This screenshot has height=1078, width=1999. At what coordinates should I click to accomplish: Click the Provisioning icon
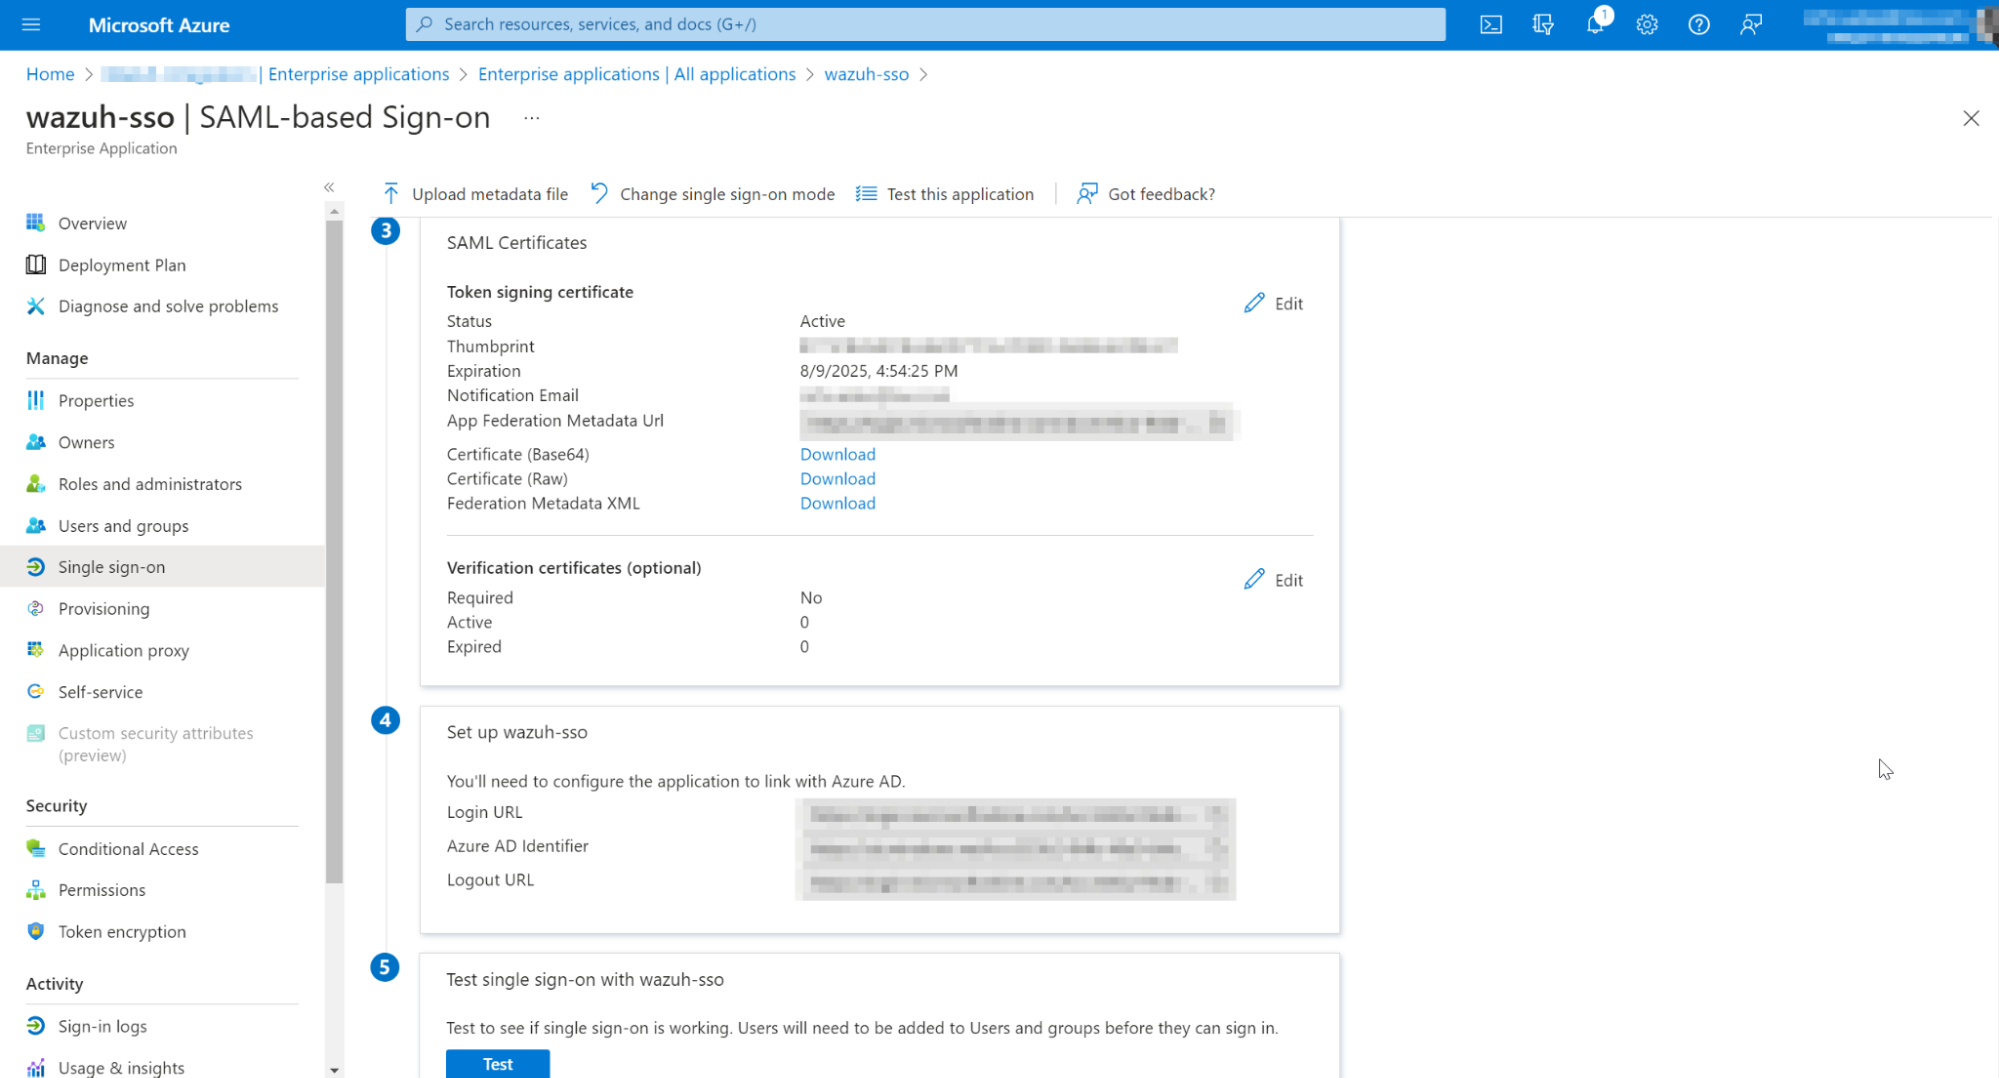(36, 608)
